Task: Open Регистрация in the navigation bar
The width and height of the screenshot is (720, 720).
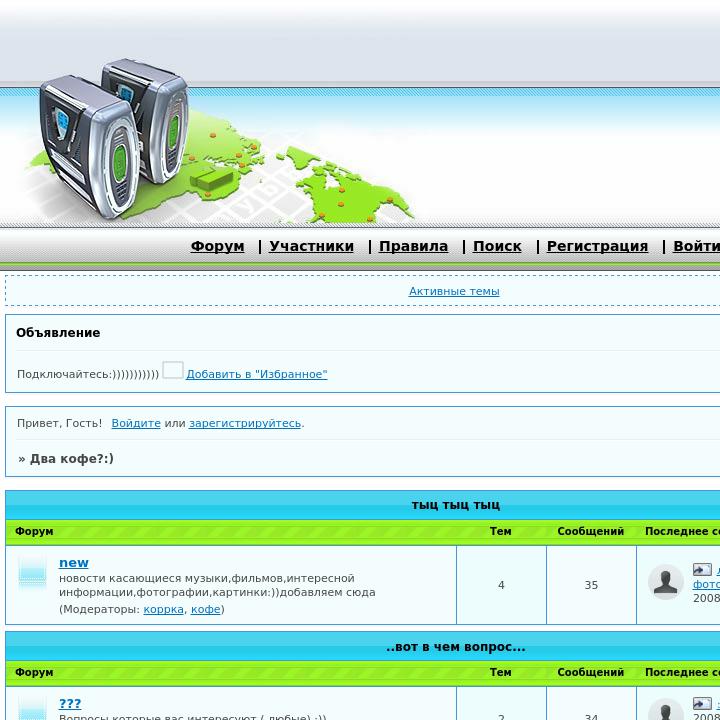Action: tap(597, 246)
